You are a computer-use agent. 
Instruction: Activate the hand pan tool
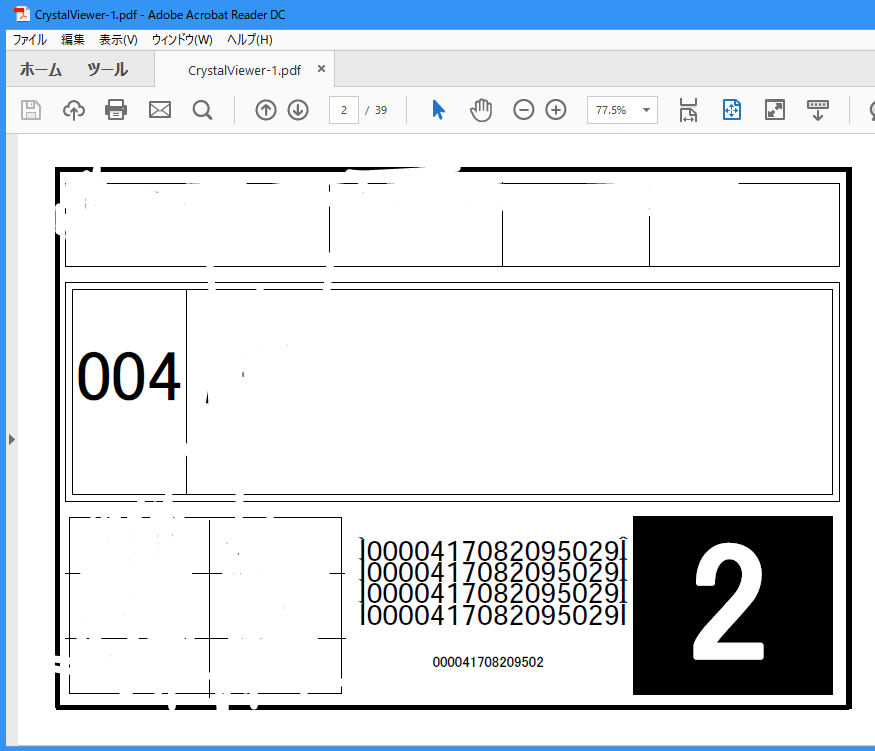tap(481, 110)
